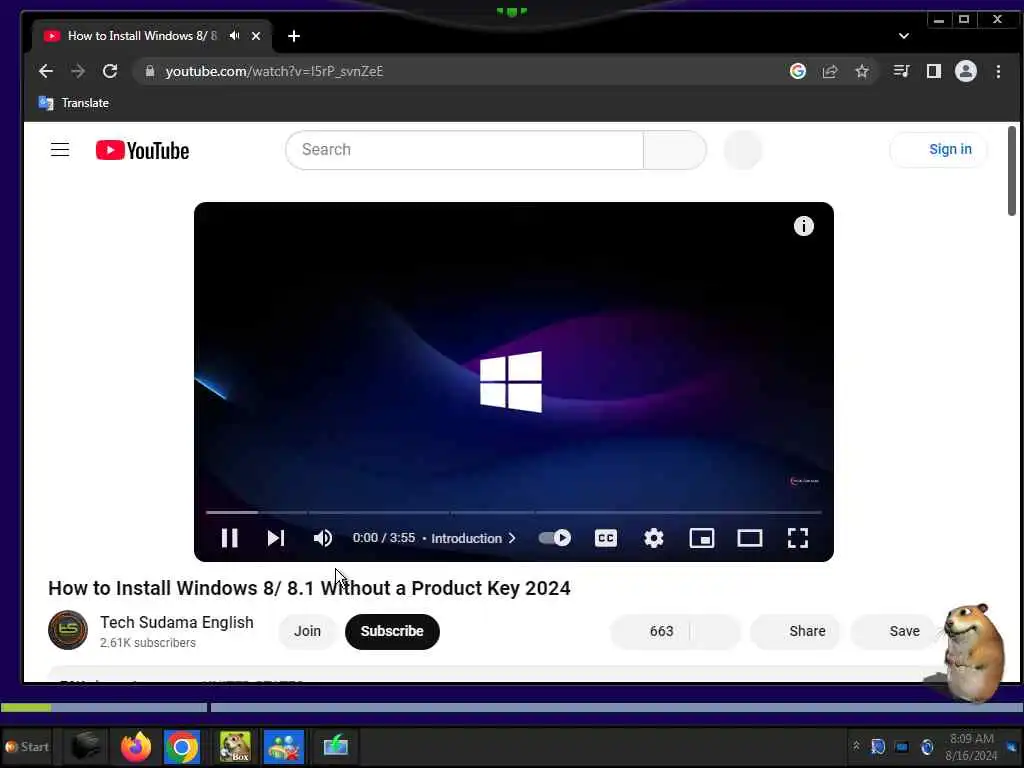This screenshot has height=768, width=1024.
Task: Mute tab via speaker icon
Action: 234,36
